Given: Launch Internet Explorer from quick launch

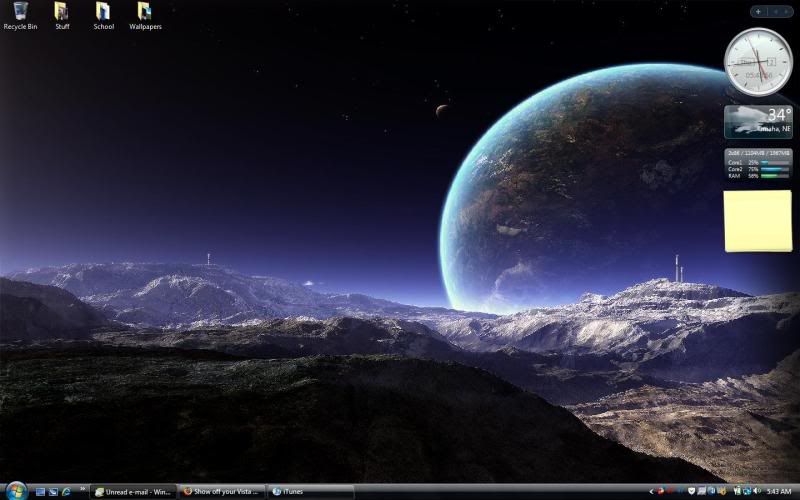Looking at the screenshot, I should coord(66,492).
